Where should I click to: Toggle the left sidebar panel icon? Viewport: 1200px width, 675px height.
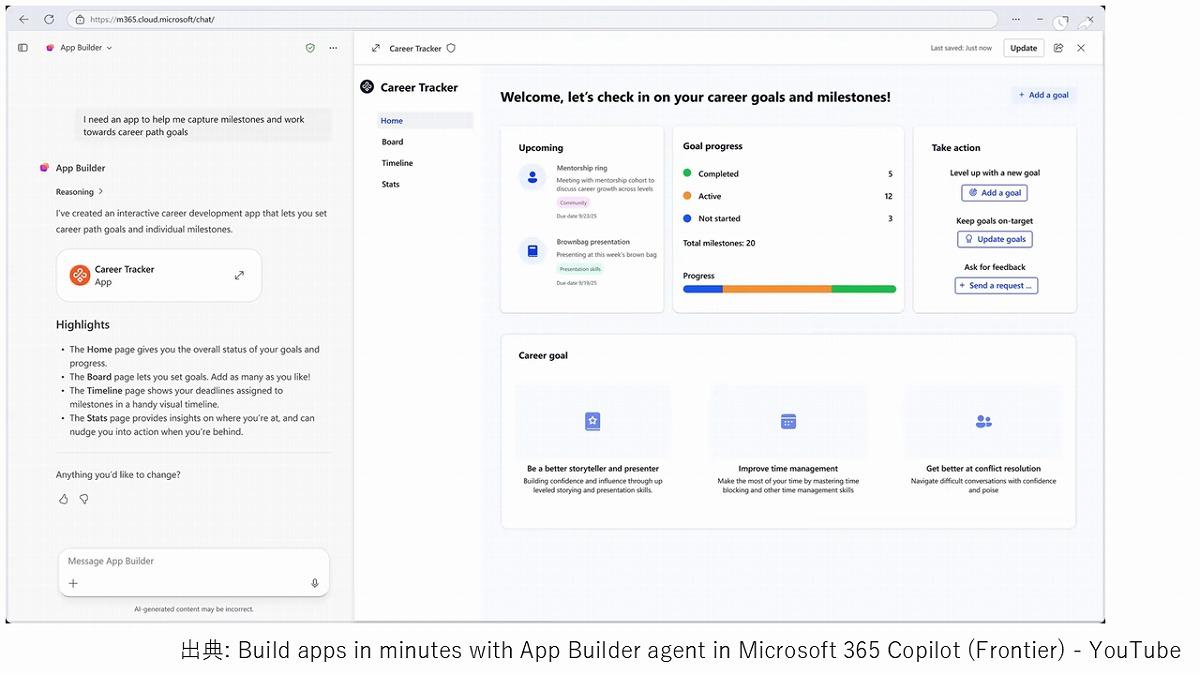click(23, 48)
